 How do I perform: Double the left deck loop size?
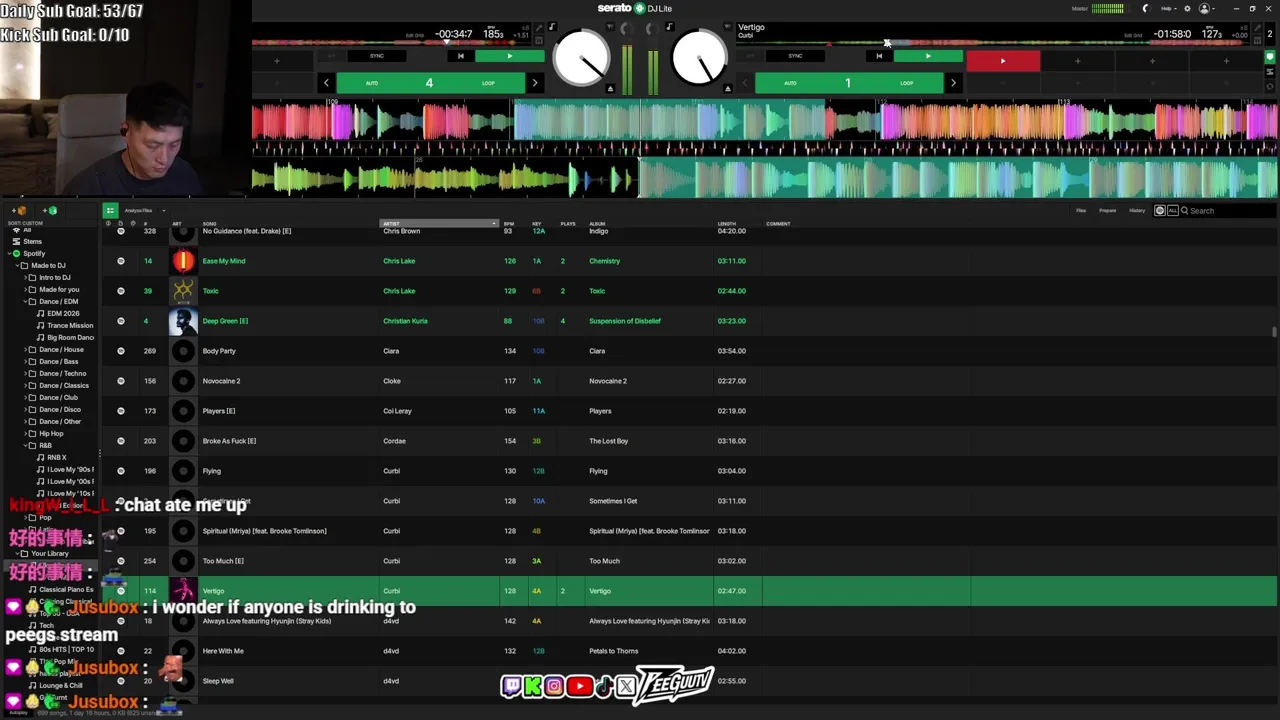click(534, 83)
